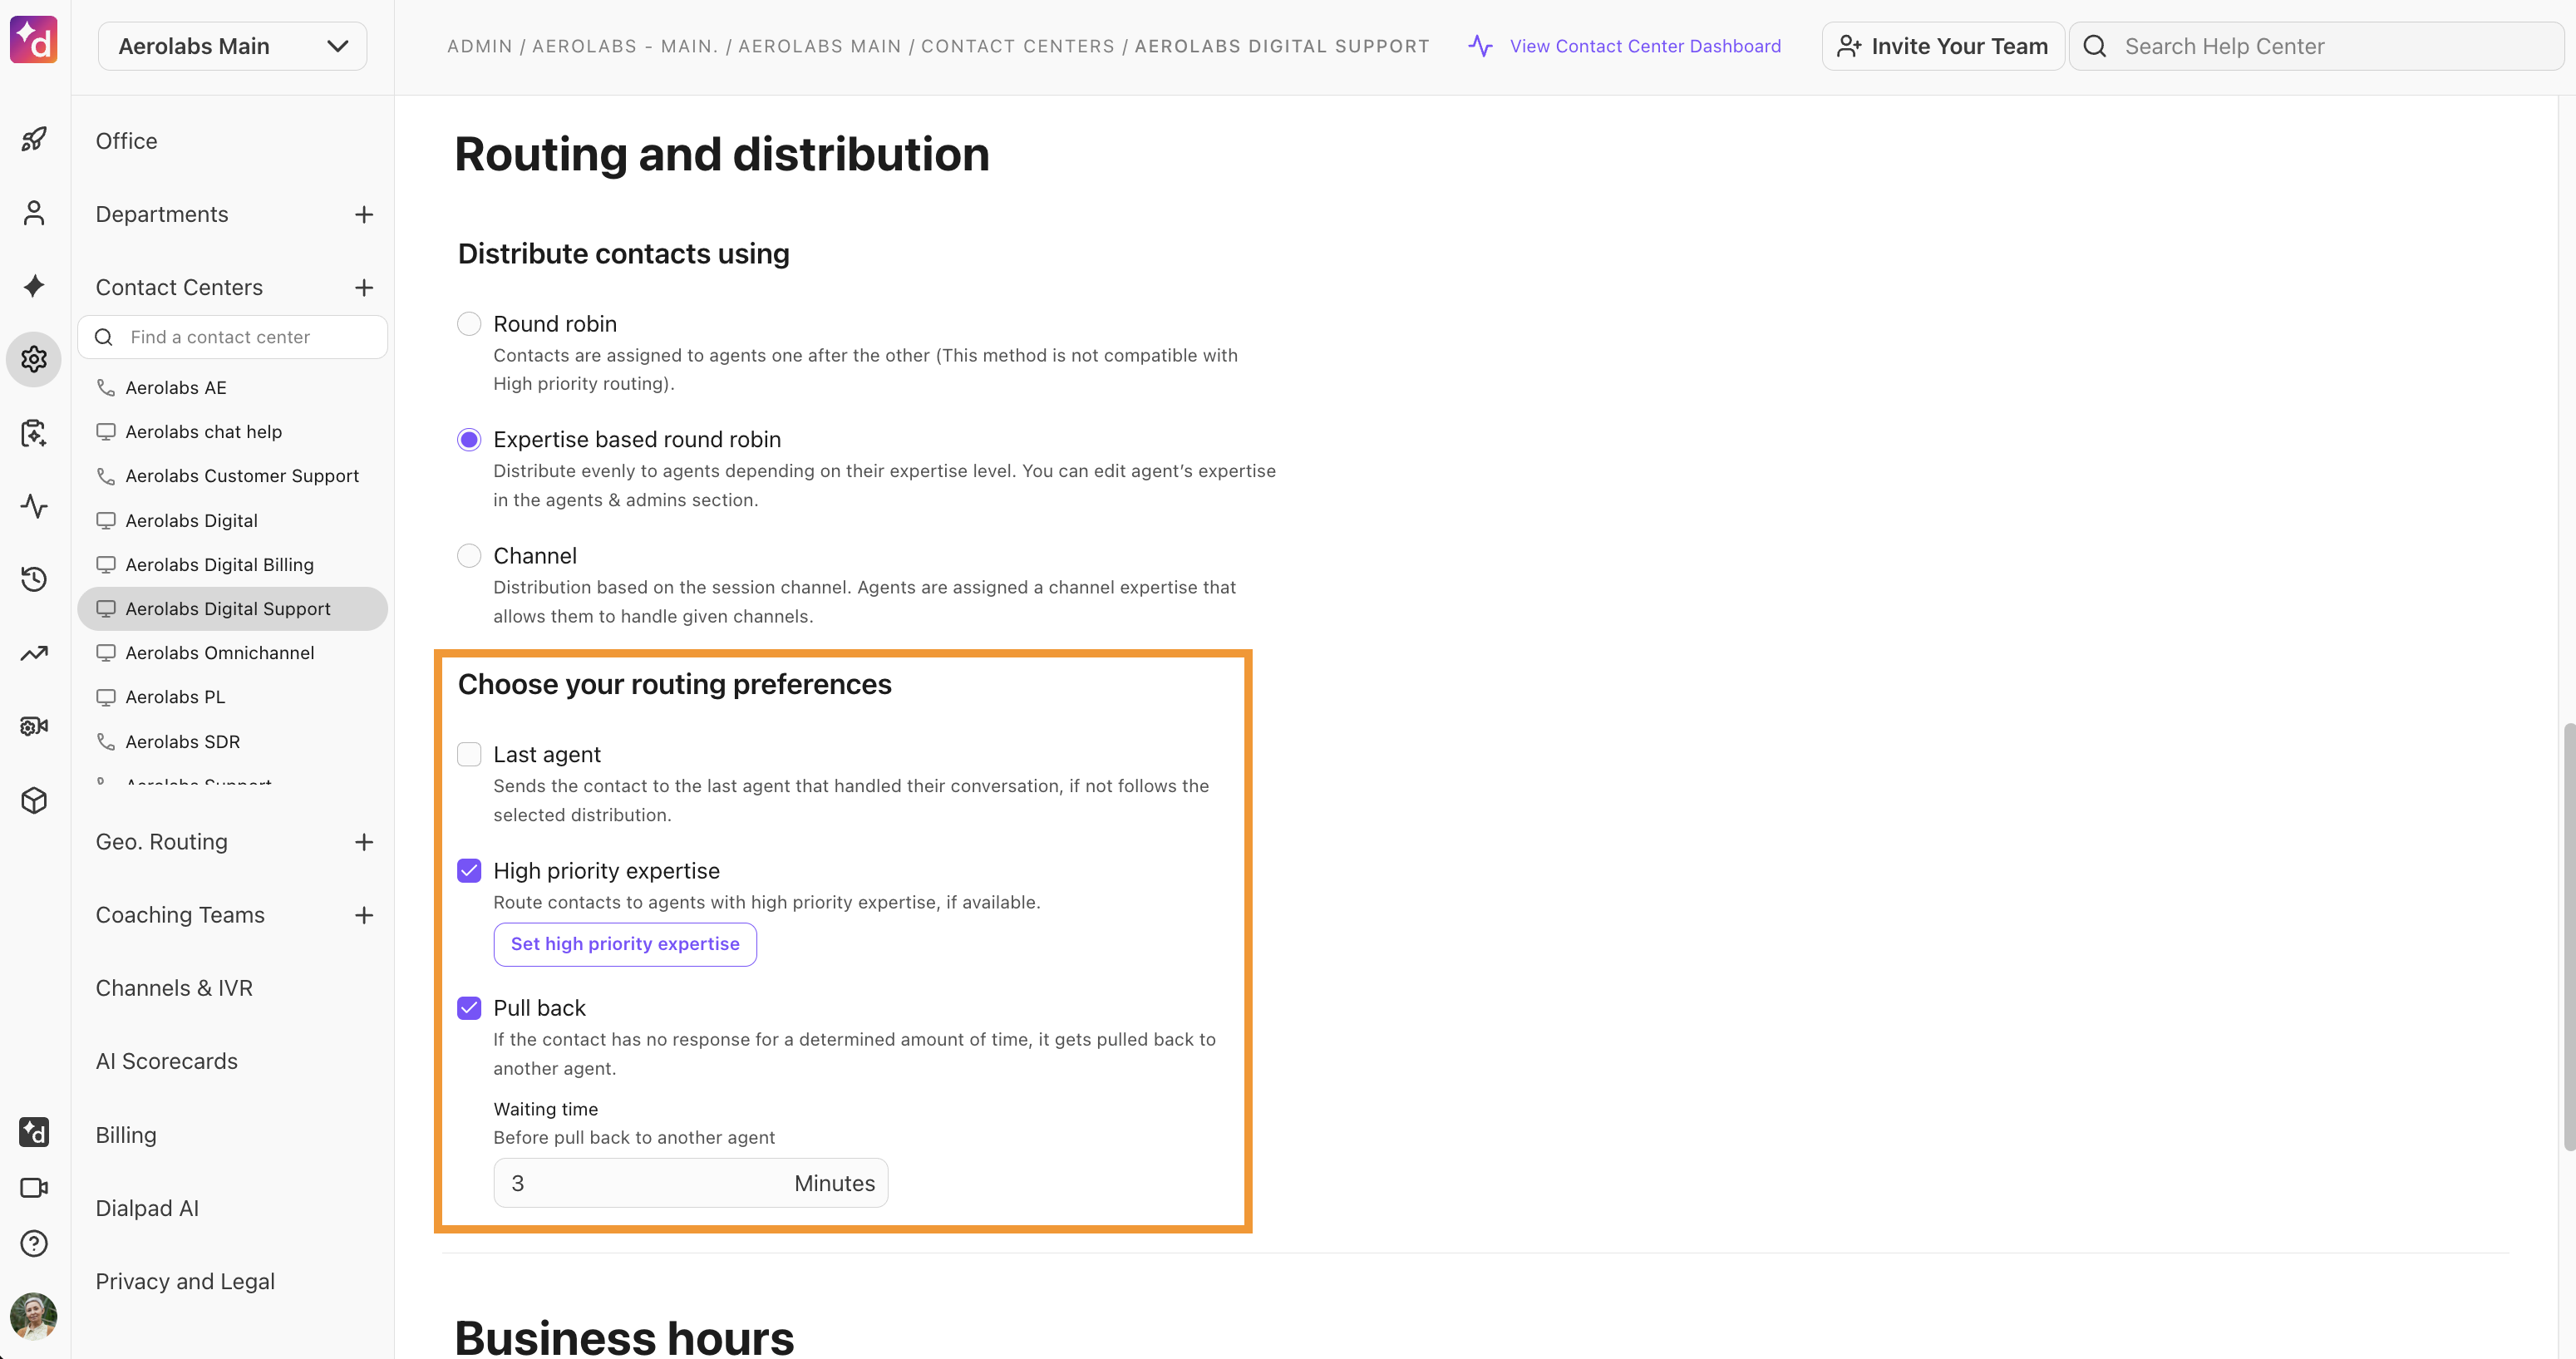Open the trending analytics icon in sidebar

34,653
